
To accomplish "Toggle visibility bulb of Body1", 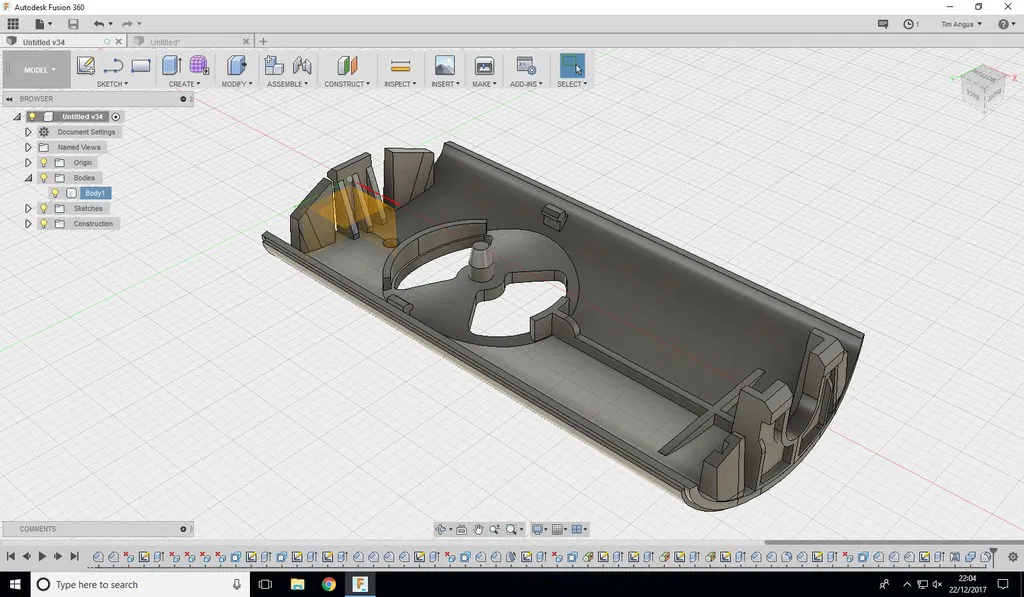I will click(56, 193).
